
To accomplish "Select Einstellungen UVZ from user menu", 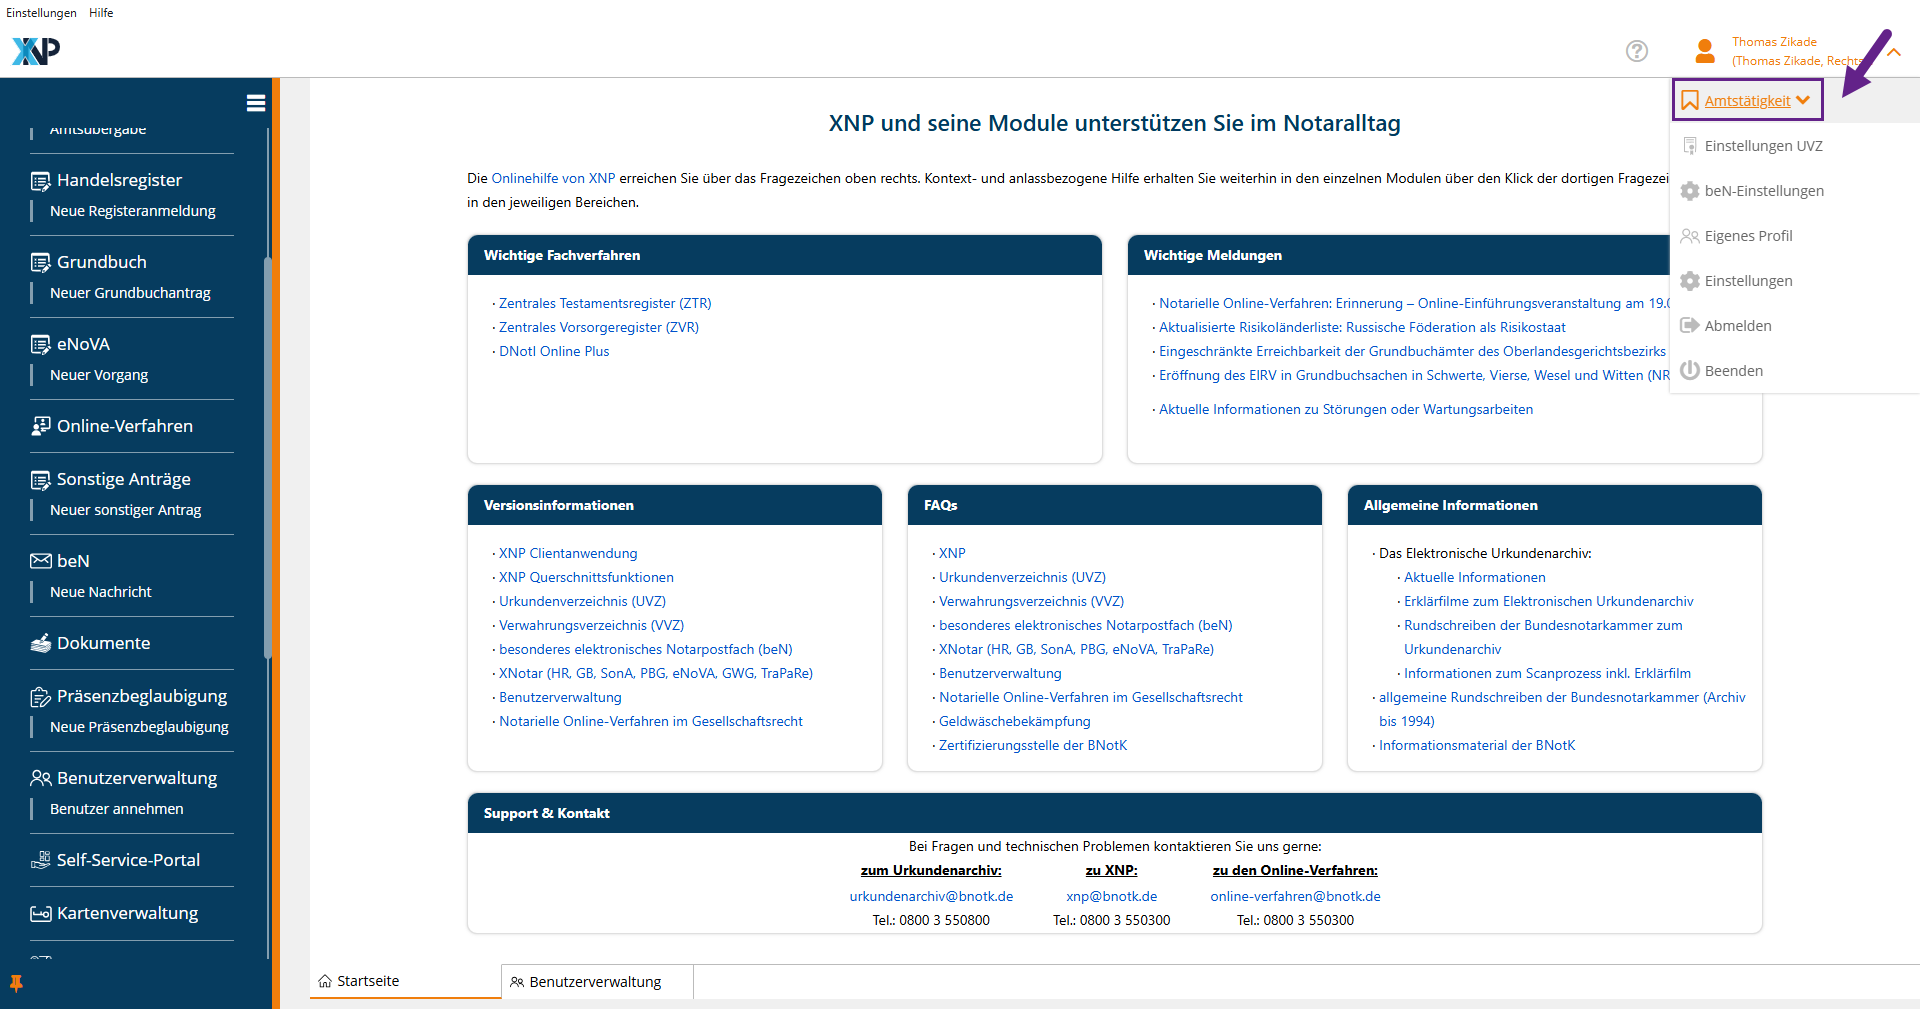I will [1763, 146].
